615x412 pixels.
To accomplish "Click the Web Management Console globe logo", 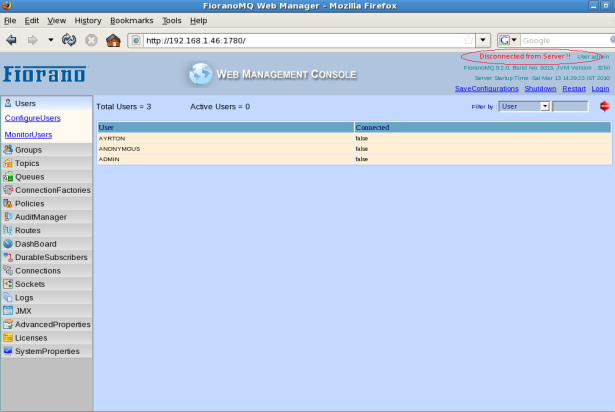I will pos(200,74).
